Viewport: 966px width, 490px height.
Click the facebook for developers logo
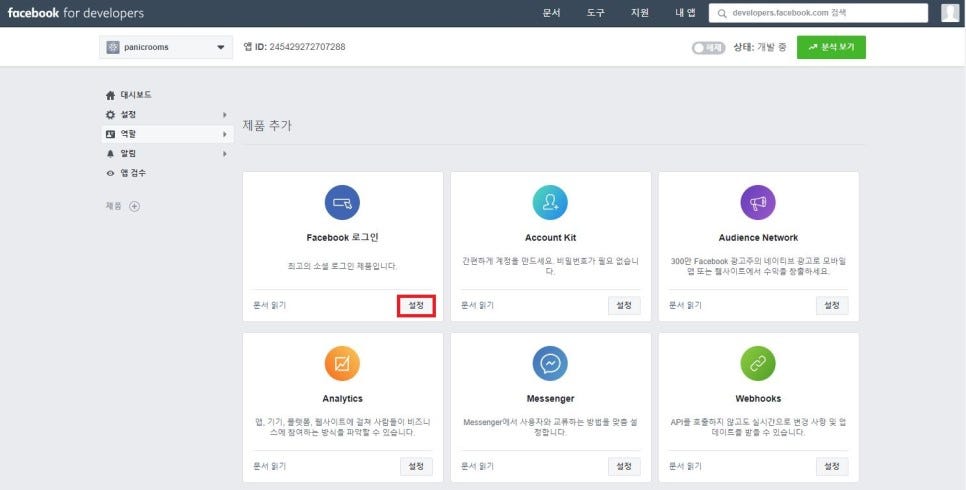(76, 13)
